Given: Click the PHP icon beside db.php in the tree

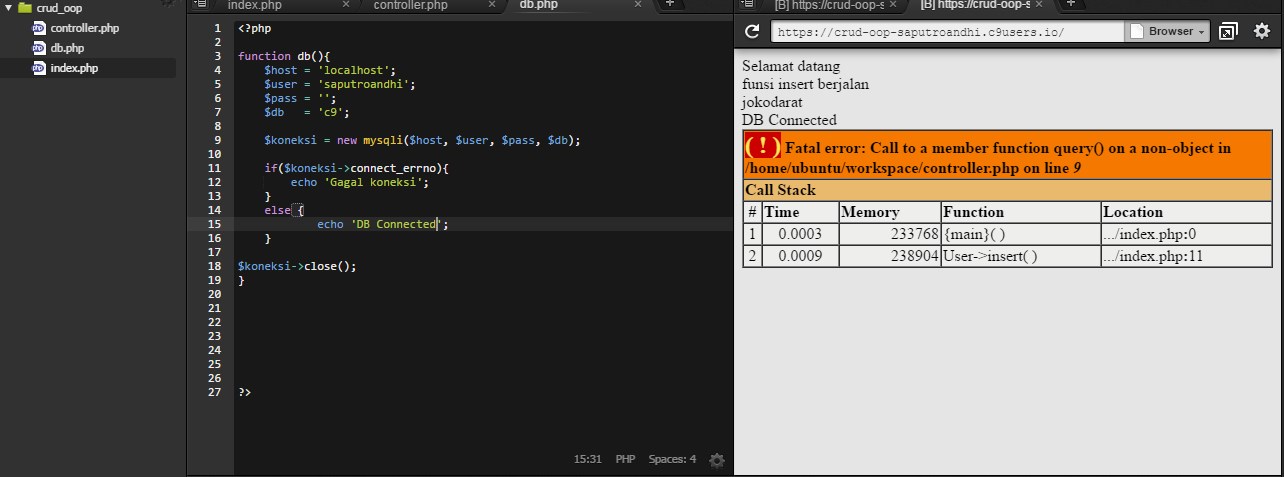Looking at the screenshot, I should point(38,48).
